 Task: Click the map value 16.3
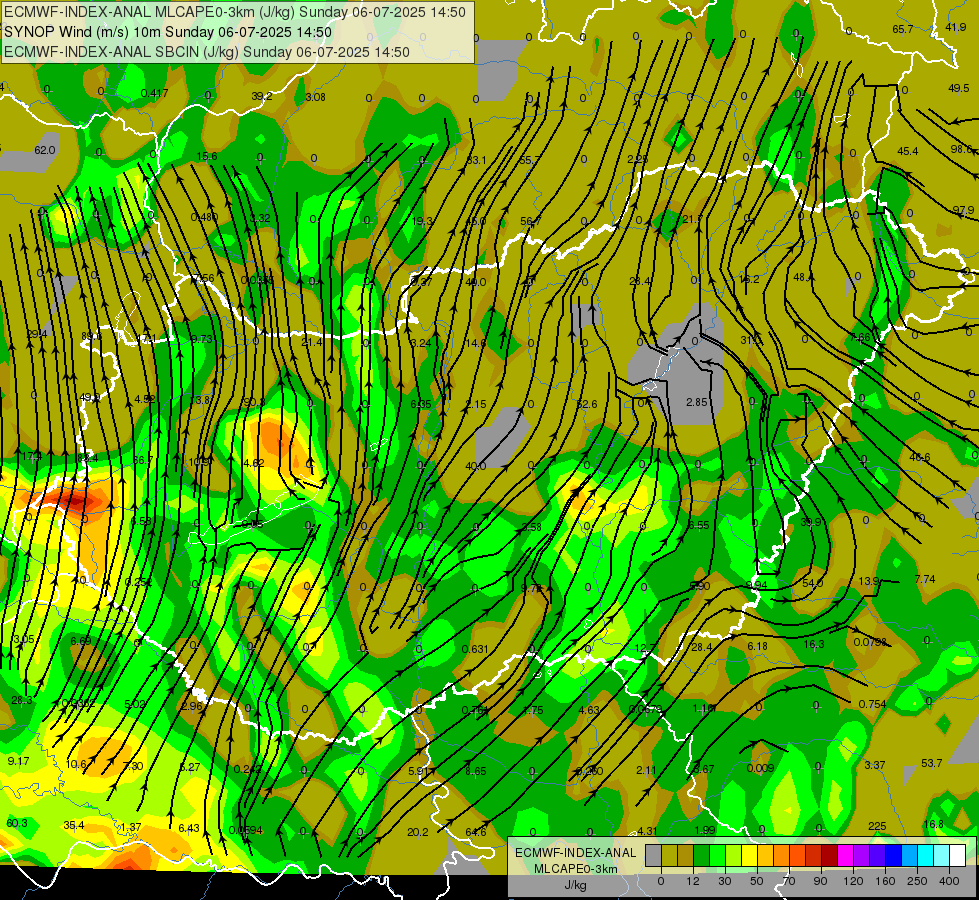coord(814,644)
